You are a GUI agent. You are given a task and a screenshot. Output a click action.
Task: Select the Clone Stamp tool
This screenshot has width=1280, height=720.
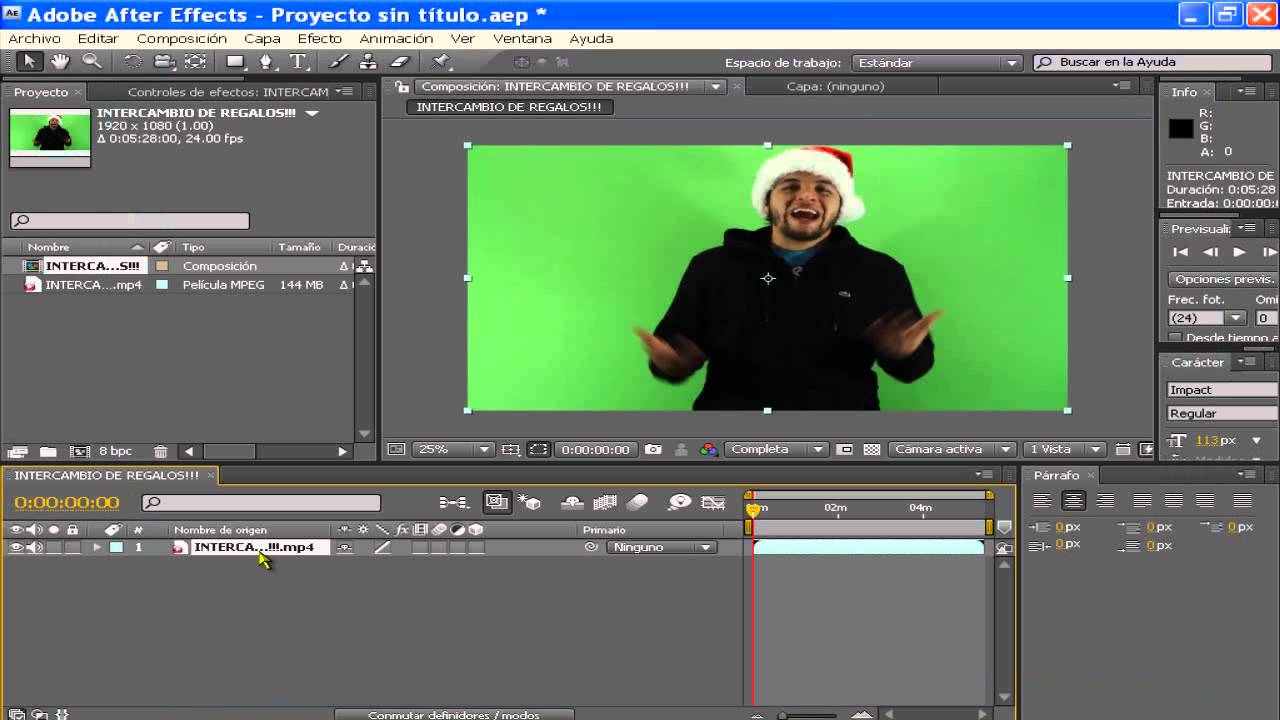point(368,62)
